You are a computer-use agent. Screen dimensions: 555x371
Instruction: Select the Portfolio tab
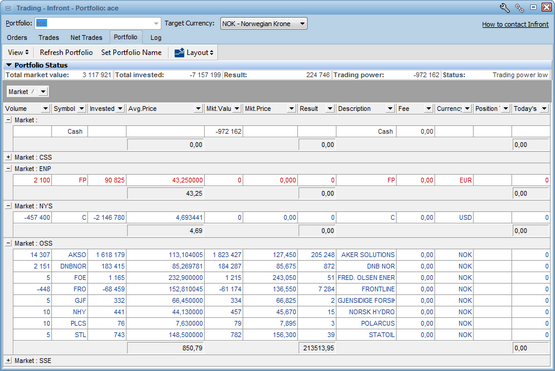[x=125, y=37]
